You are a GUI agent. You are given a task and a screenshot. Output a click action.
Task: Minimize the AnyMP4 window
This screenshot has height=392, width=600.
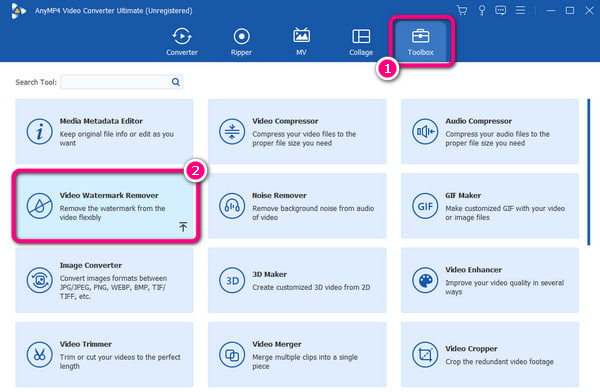tap(551, 10)
